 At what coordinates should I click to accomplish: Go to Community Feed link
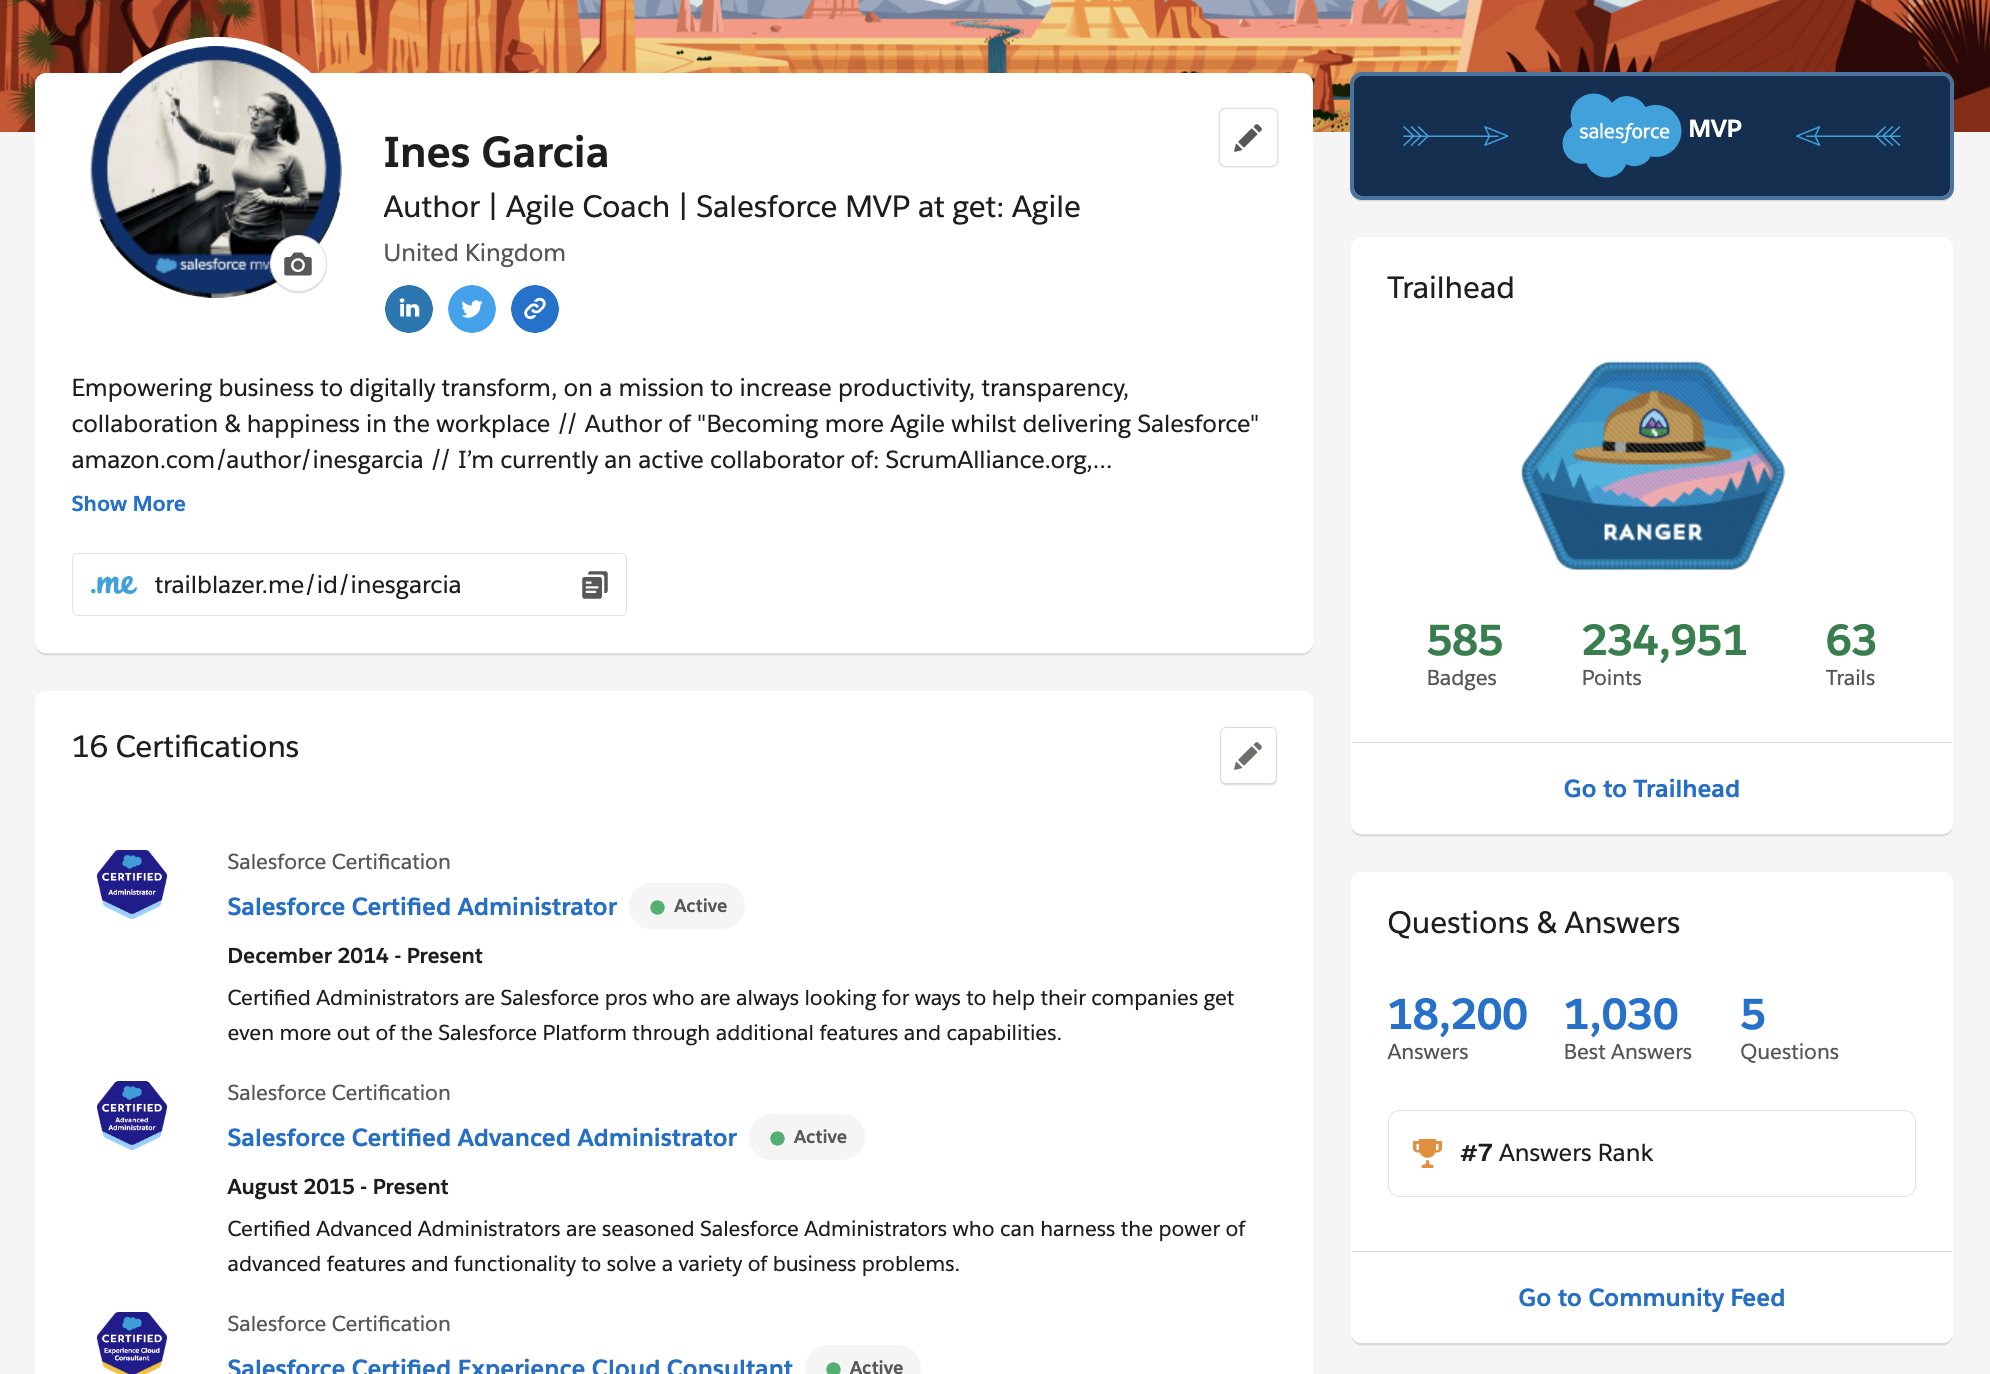1652,1298
